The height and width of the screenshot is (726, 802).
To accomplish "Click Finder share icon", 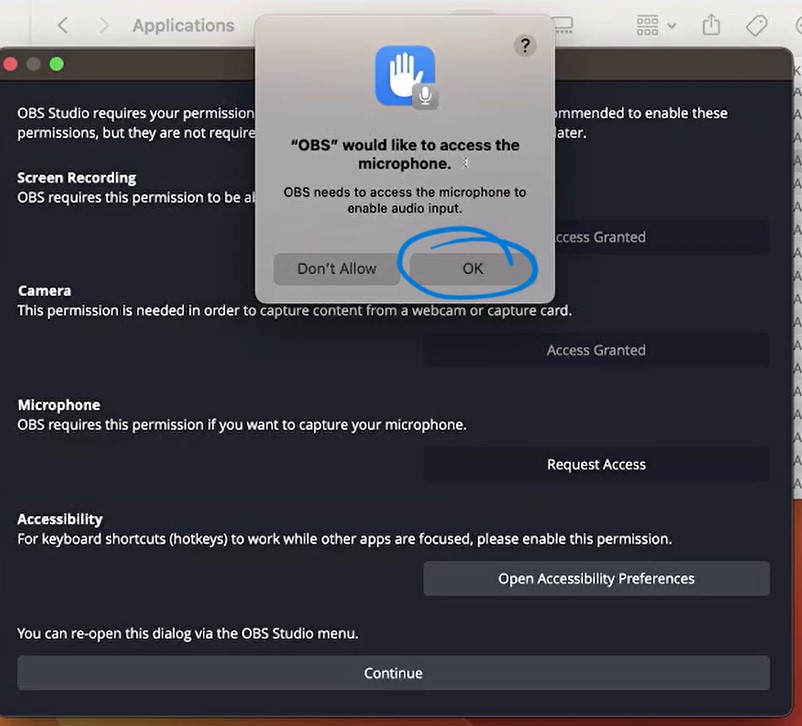I will coord(711,25).
